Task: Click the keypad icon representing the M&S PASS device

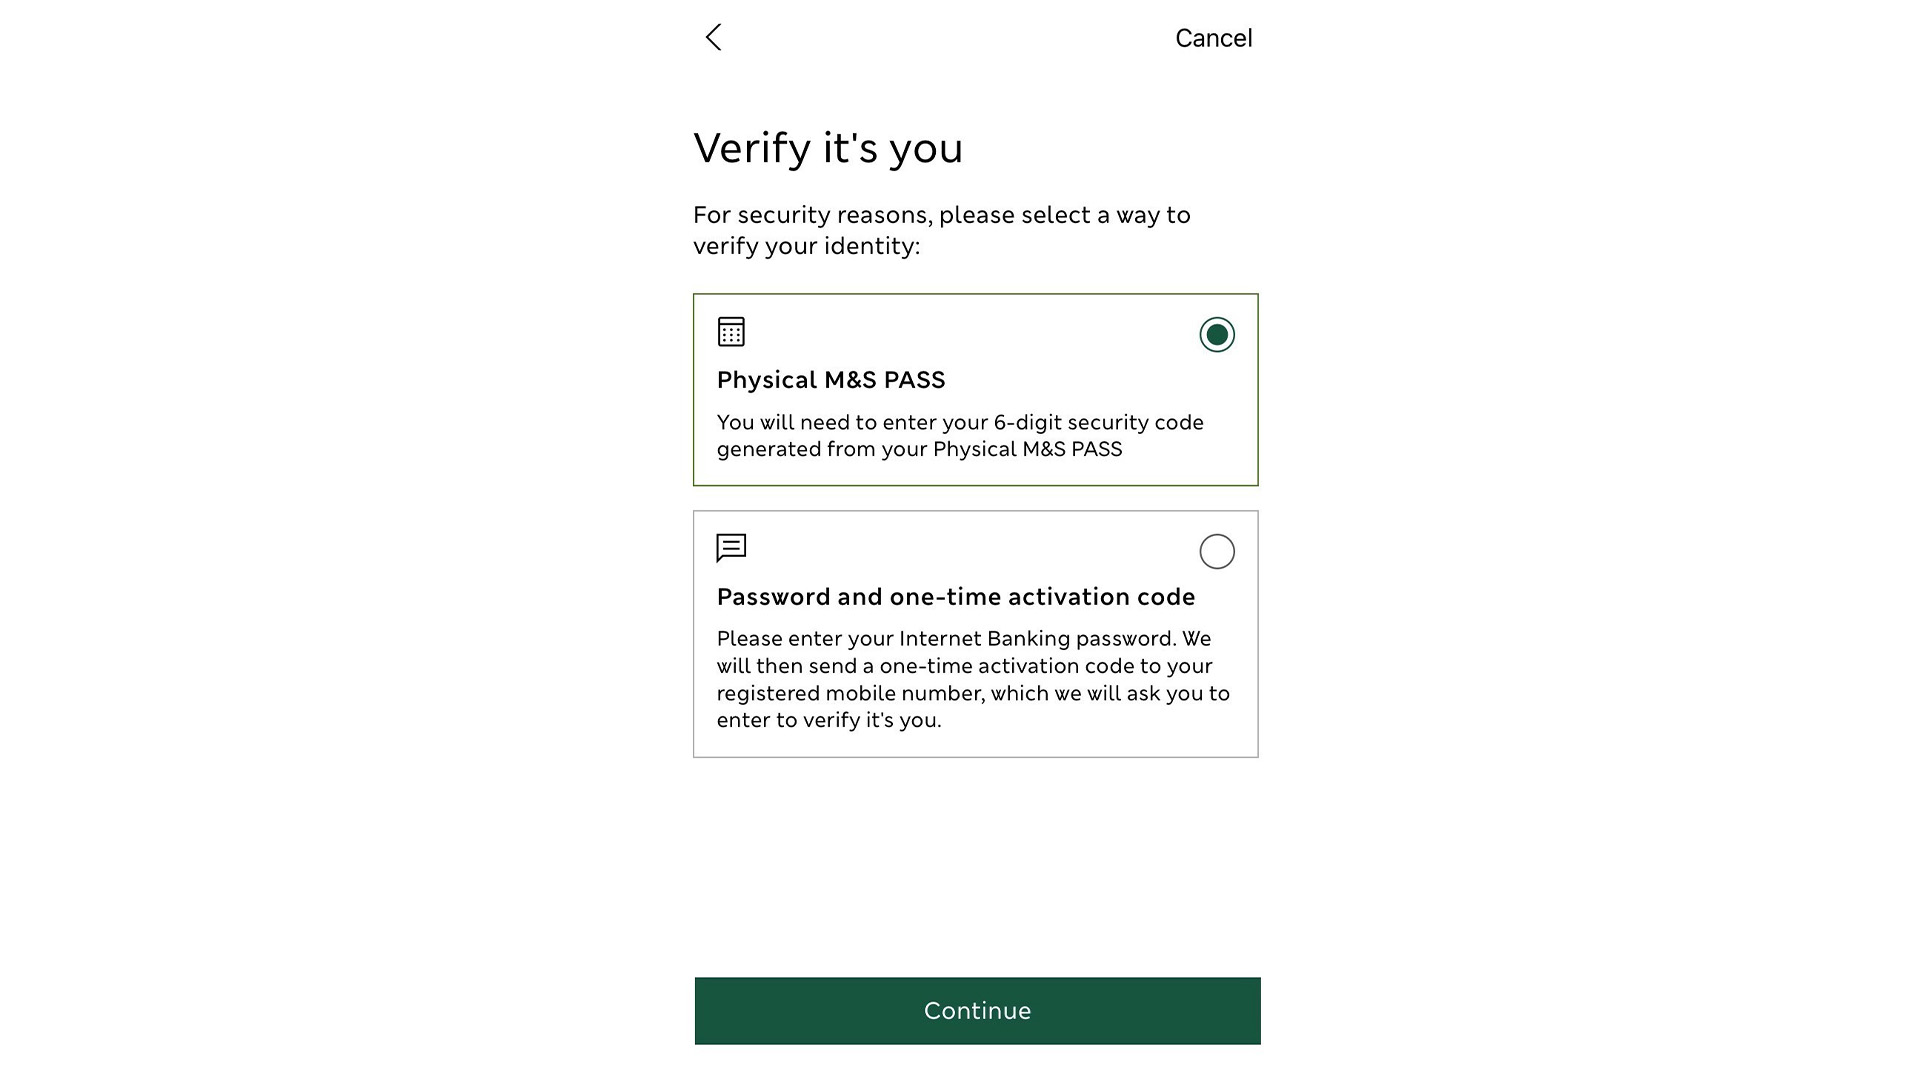Action: tap(731, 331)
